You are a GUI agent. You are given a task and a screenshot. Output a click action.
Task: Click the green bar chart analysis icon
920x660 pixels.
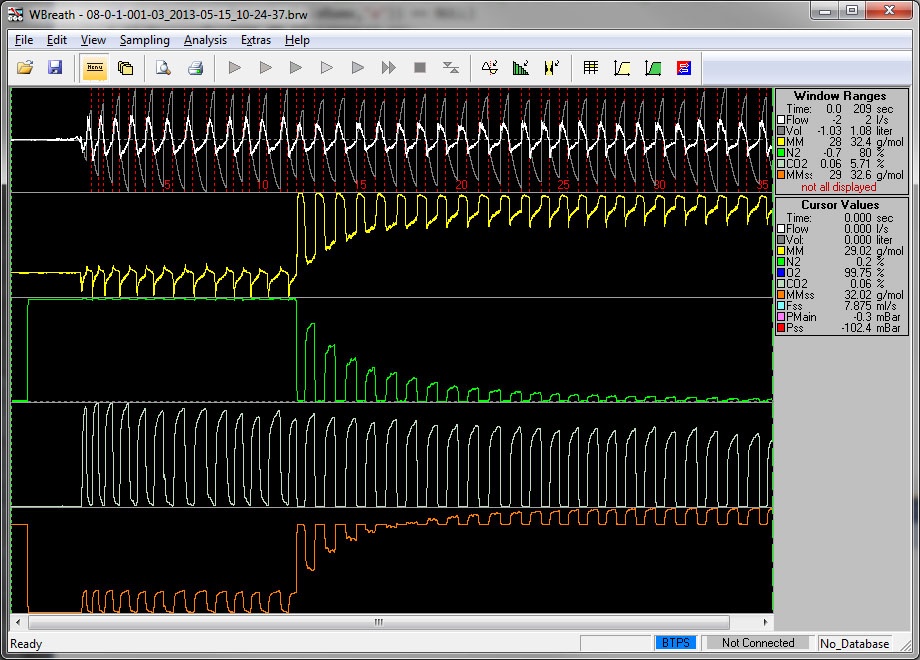point(520,68)
